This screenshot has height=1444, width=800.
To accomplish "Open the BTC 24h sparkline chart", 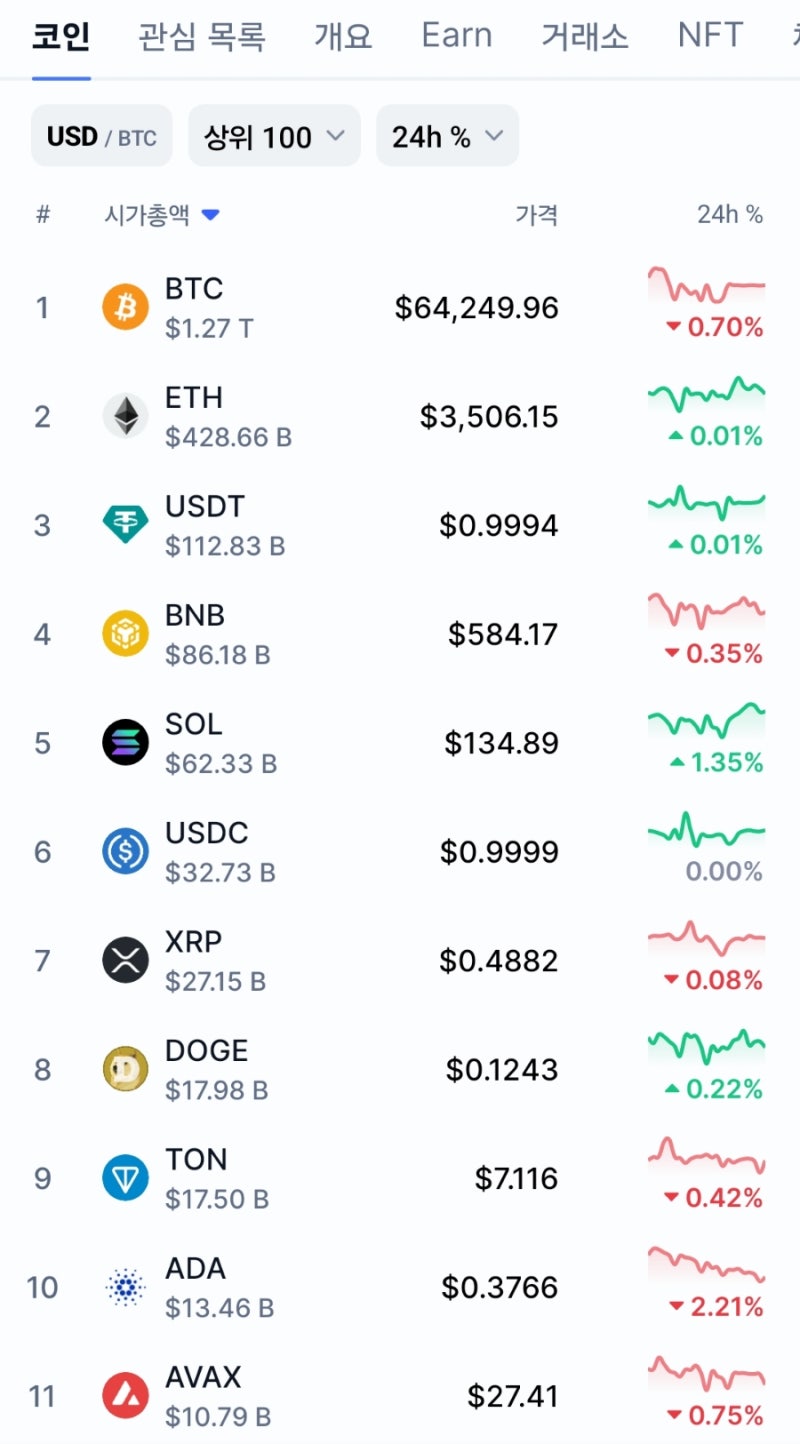I will (x=706, y=287).
